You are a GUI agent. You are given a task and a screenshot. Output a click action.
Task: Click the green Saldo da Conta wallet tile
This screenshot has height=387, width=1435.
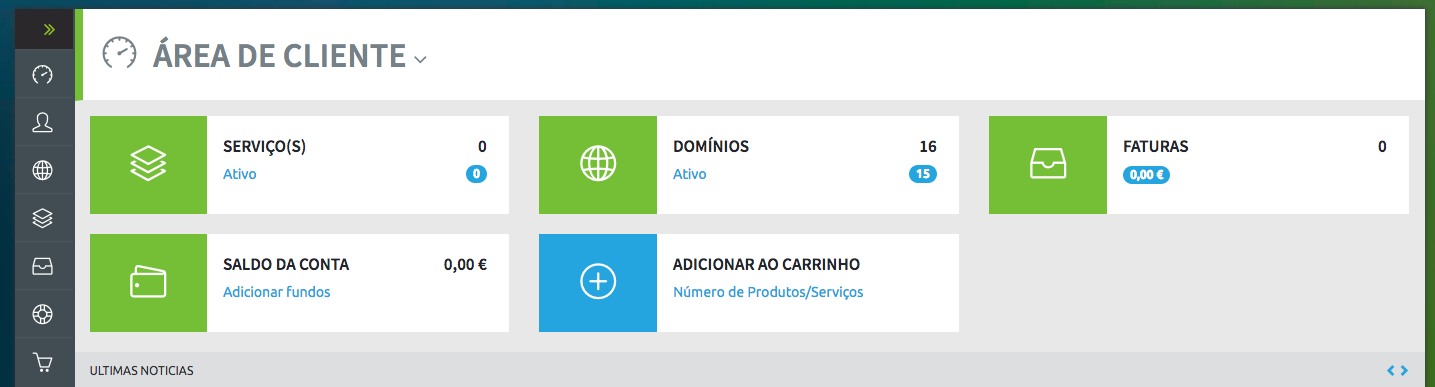pos(148,283)
